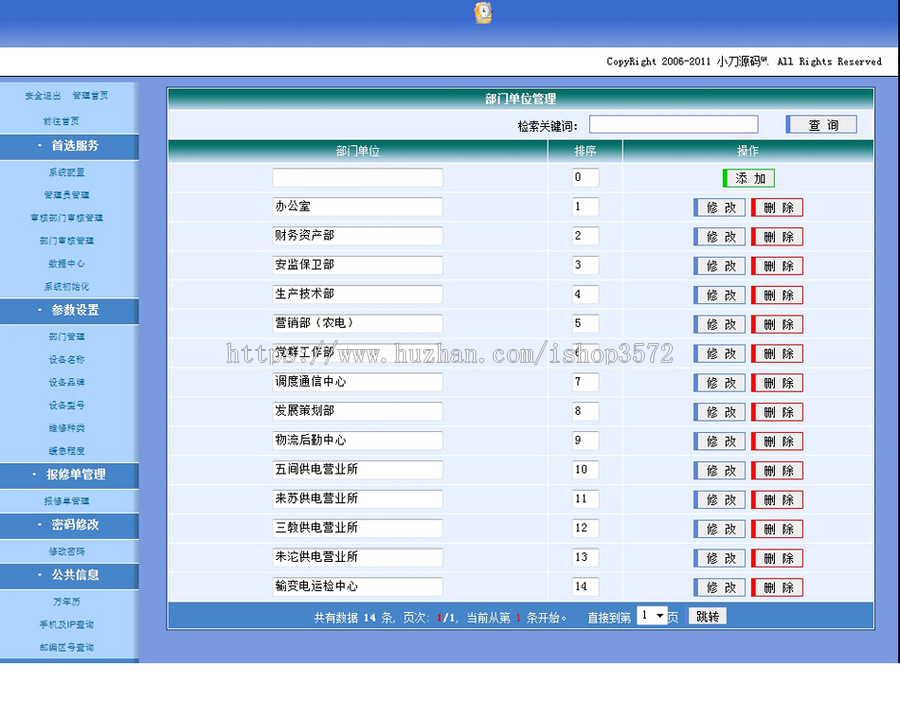This screenshot has height=703, width=900.
Task: Switch to 密码修改 menu
Action: [70, 525]
